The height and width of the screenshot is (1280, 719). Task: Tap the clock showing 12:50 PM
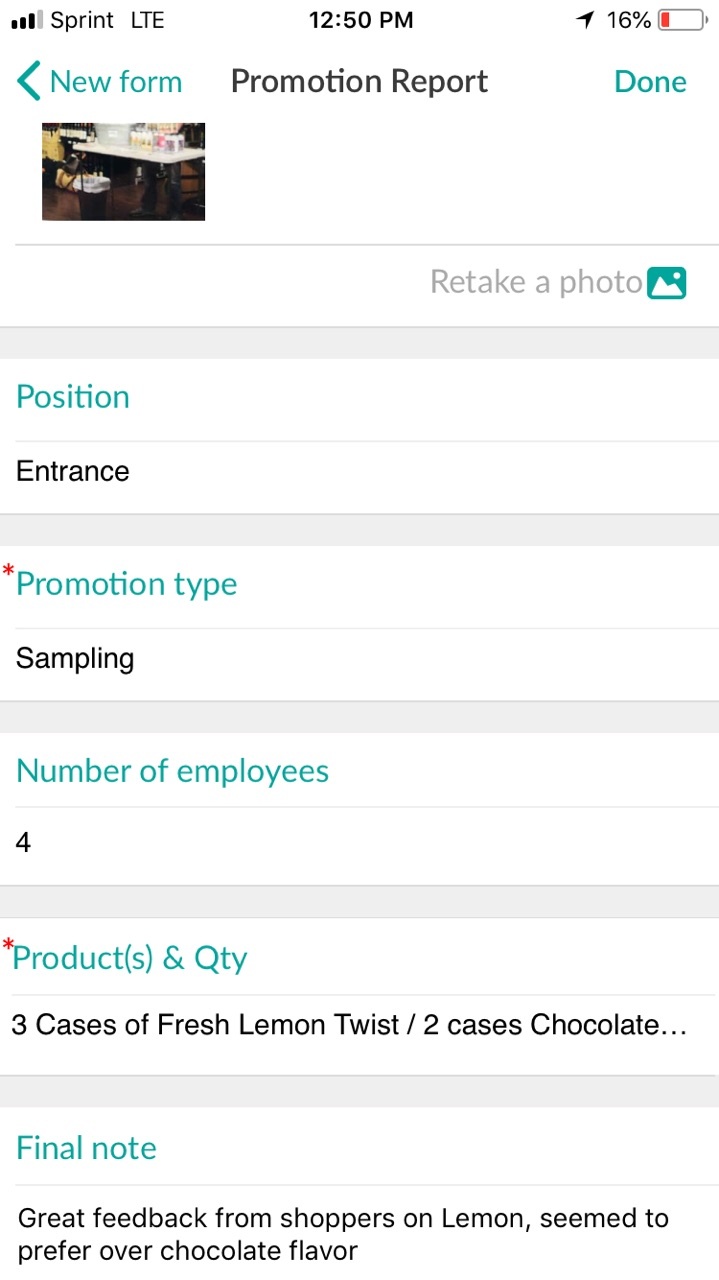tap(361, 18)
